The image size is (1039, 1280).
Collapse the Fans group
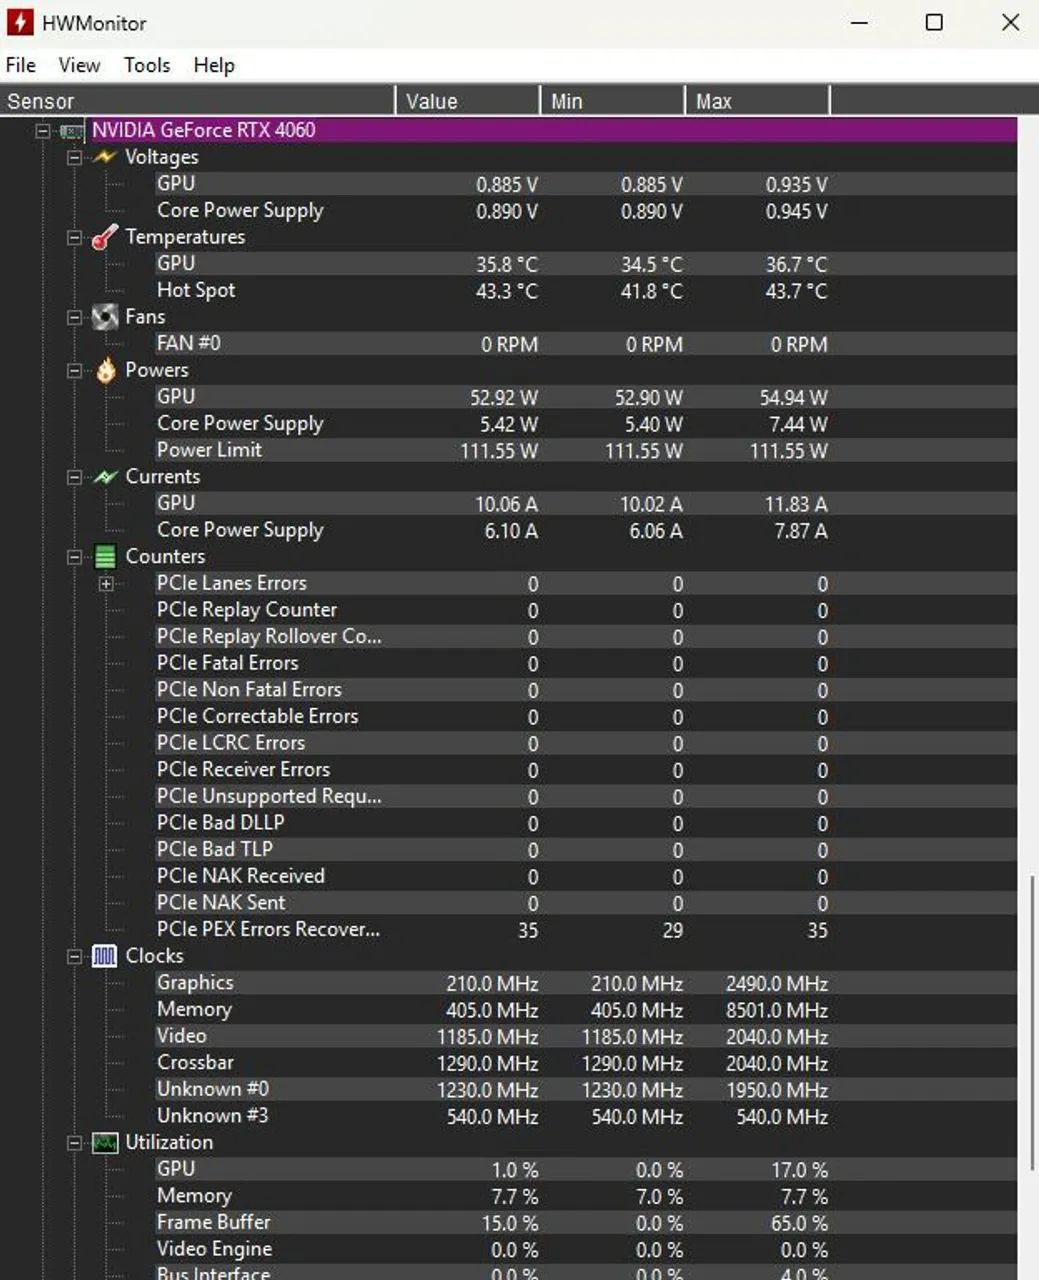click(74, 317)
